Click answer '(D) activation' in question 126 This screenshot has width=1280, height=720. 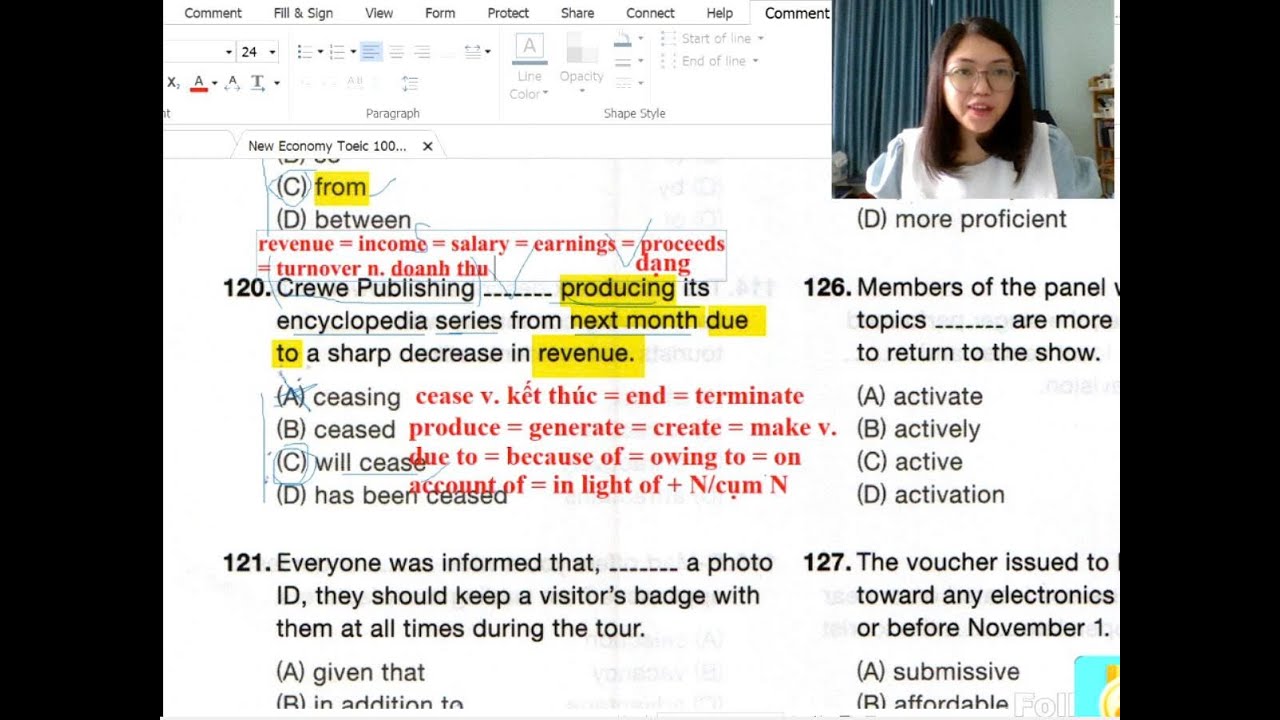[930, 495]
